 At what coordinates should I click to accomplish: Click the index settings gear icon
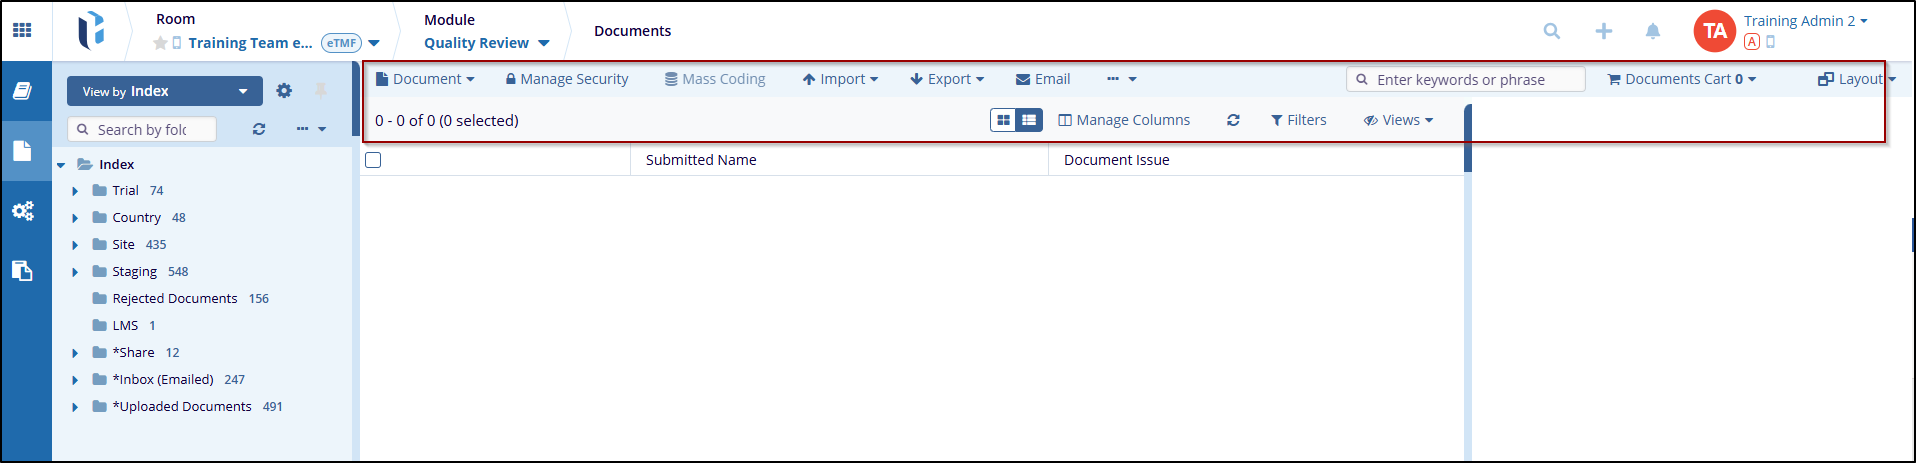coord(284,91)
